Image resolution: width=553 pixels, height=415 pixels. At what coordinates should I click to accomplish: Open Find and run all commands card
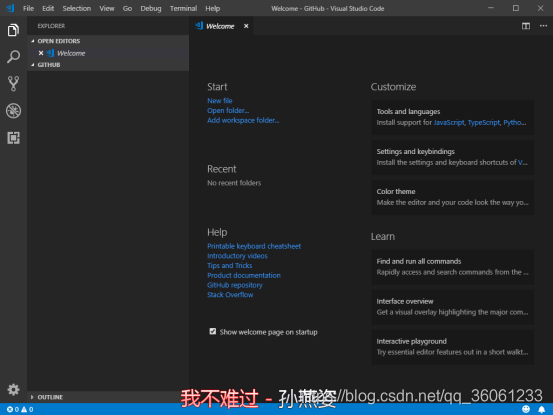coord(452,267)
